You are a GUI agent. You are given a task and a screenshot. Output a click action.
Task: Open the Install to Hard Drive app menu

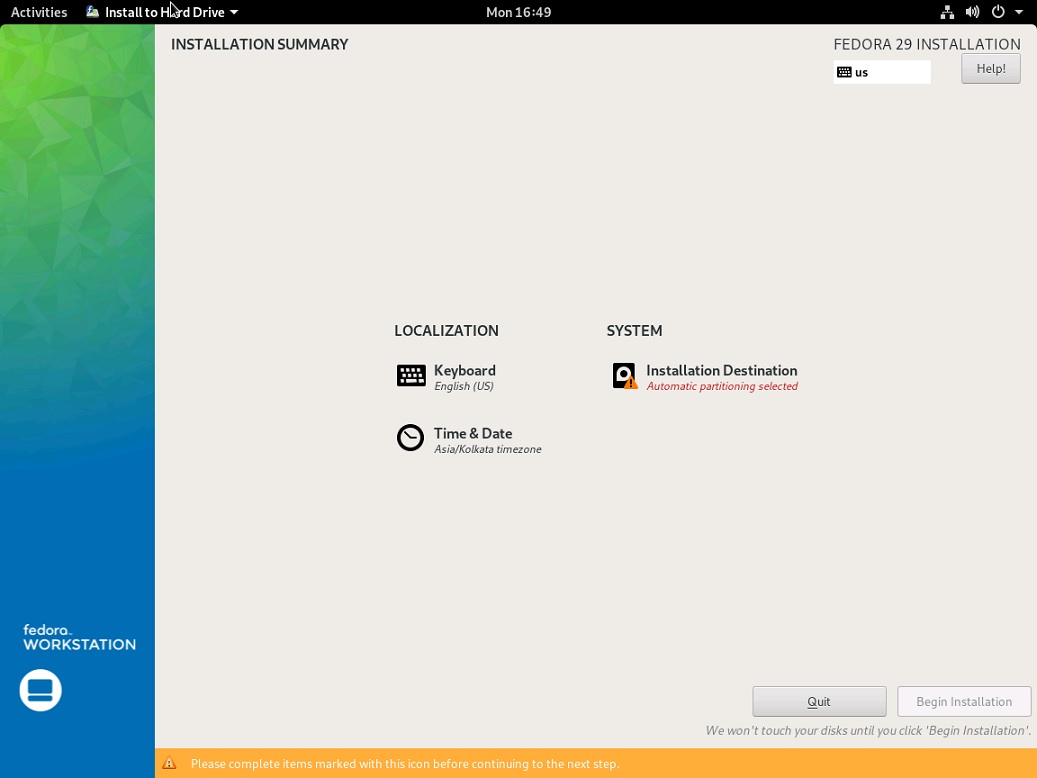coord(162,12)
